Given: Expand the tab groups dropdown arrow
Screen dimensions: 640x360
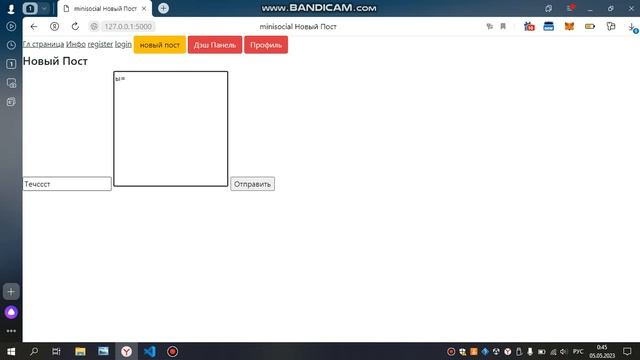Looking at the screenshot, I should tap(44, 8).
